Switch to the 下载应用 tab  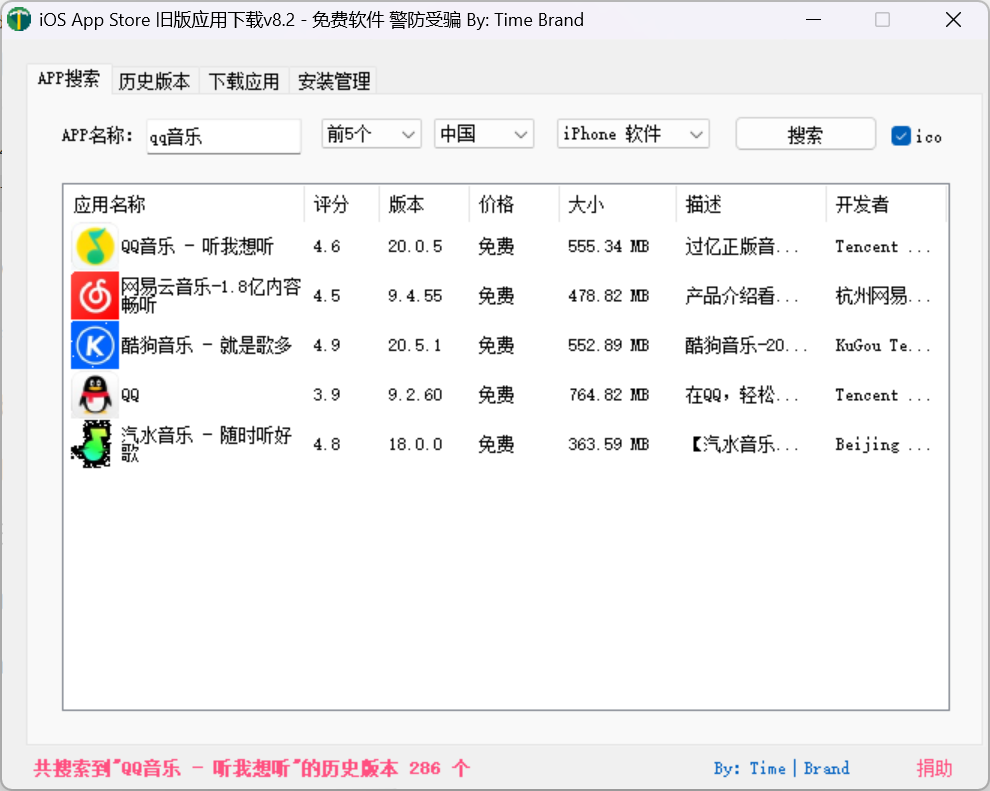(243, 81)
